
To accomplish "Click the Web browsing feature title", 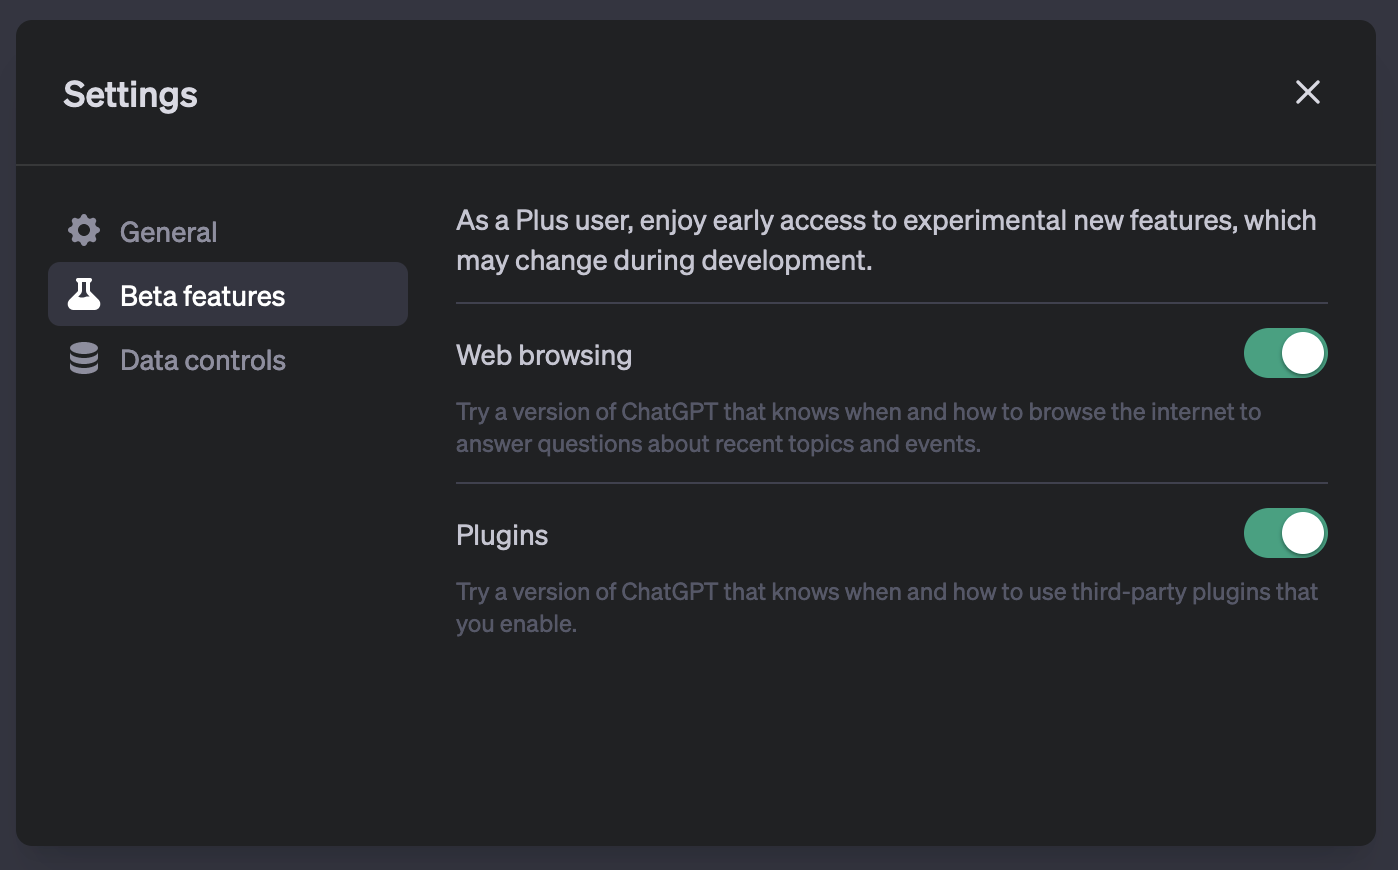I will [x=544, y=354].
